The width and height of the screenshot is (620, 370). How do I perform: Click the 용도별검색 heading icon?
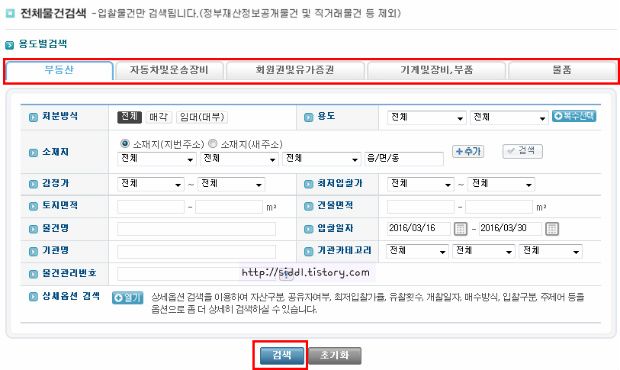point(9,45)
